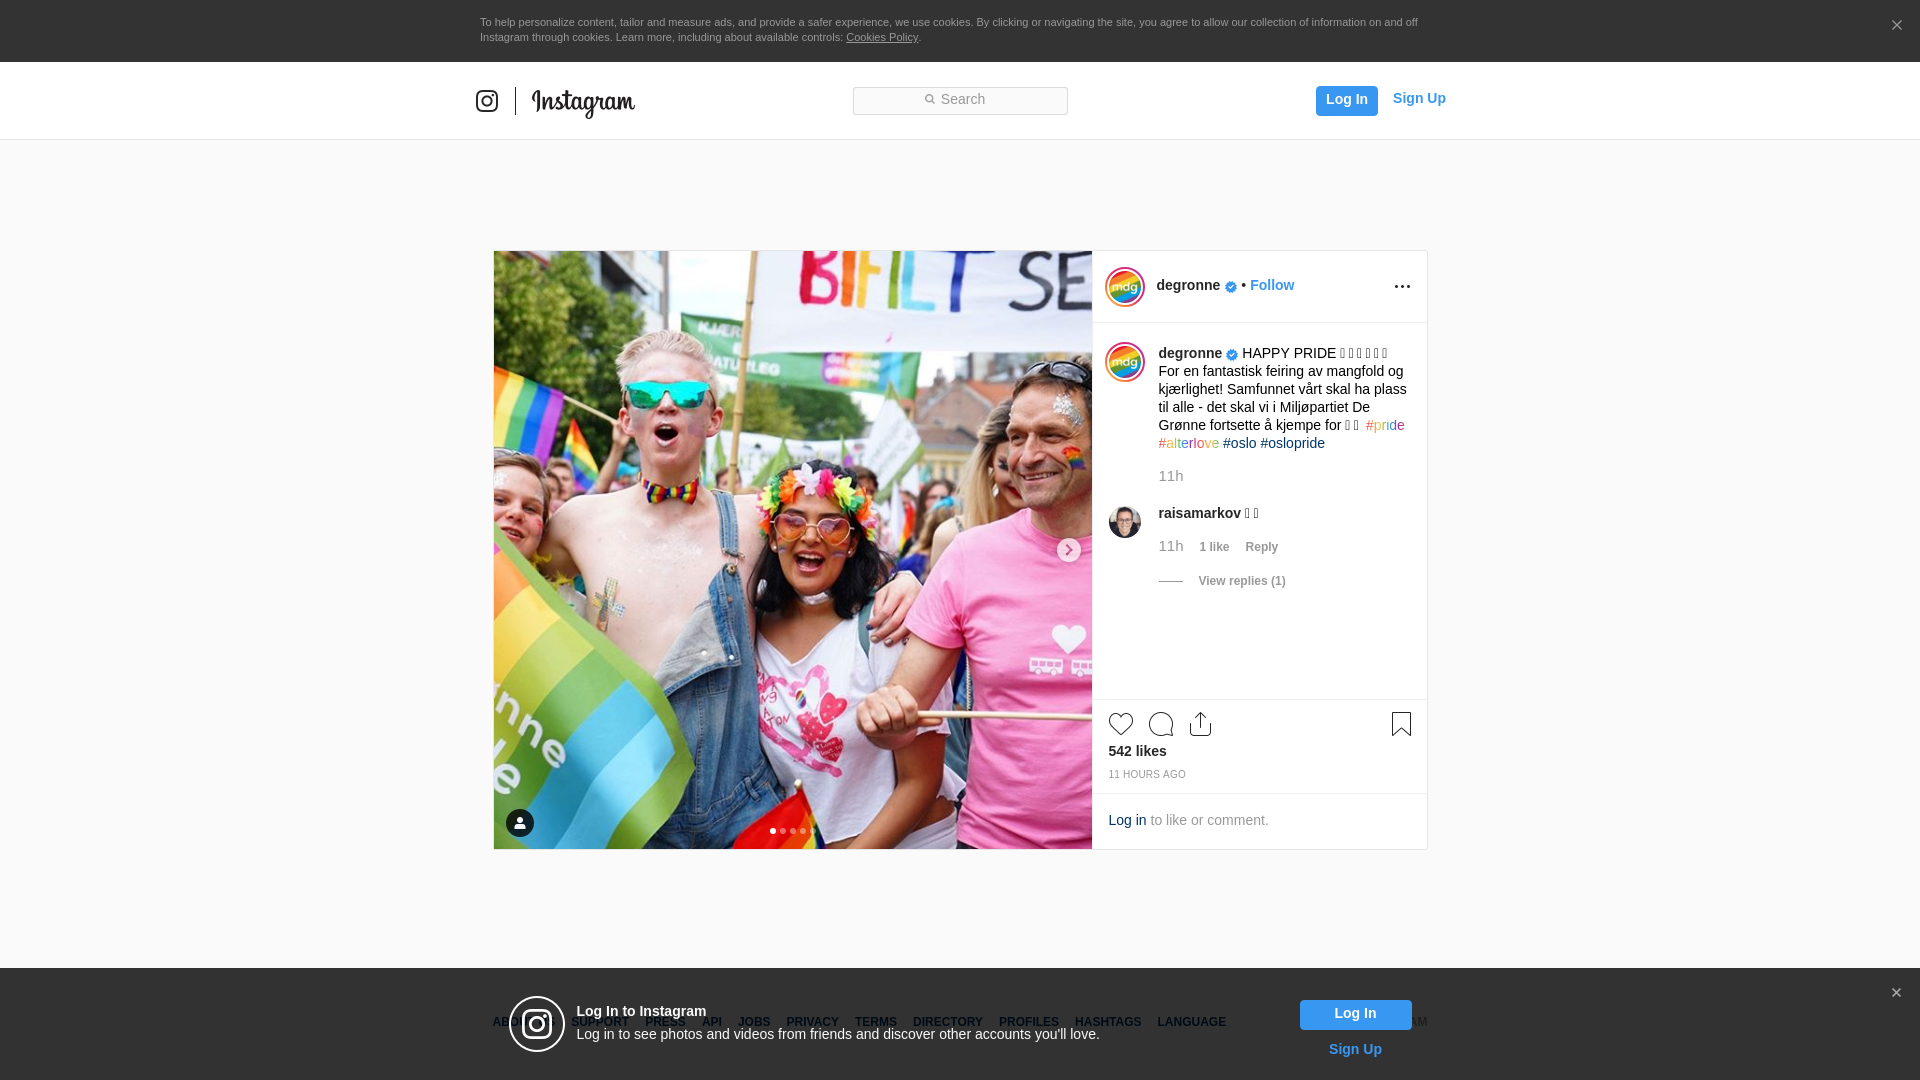
Task: Go to next photo with arrow
Action: click(x=1068, y=550)
